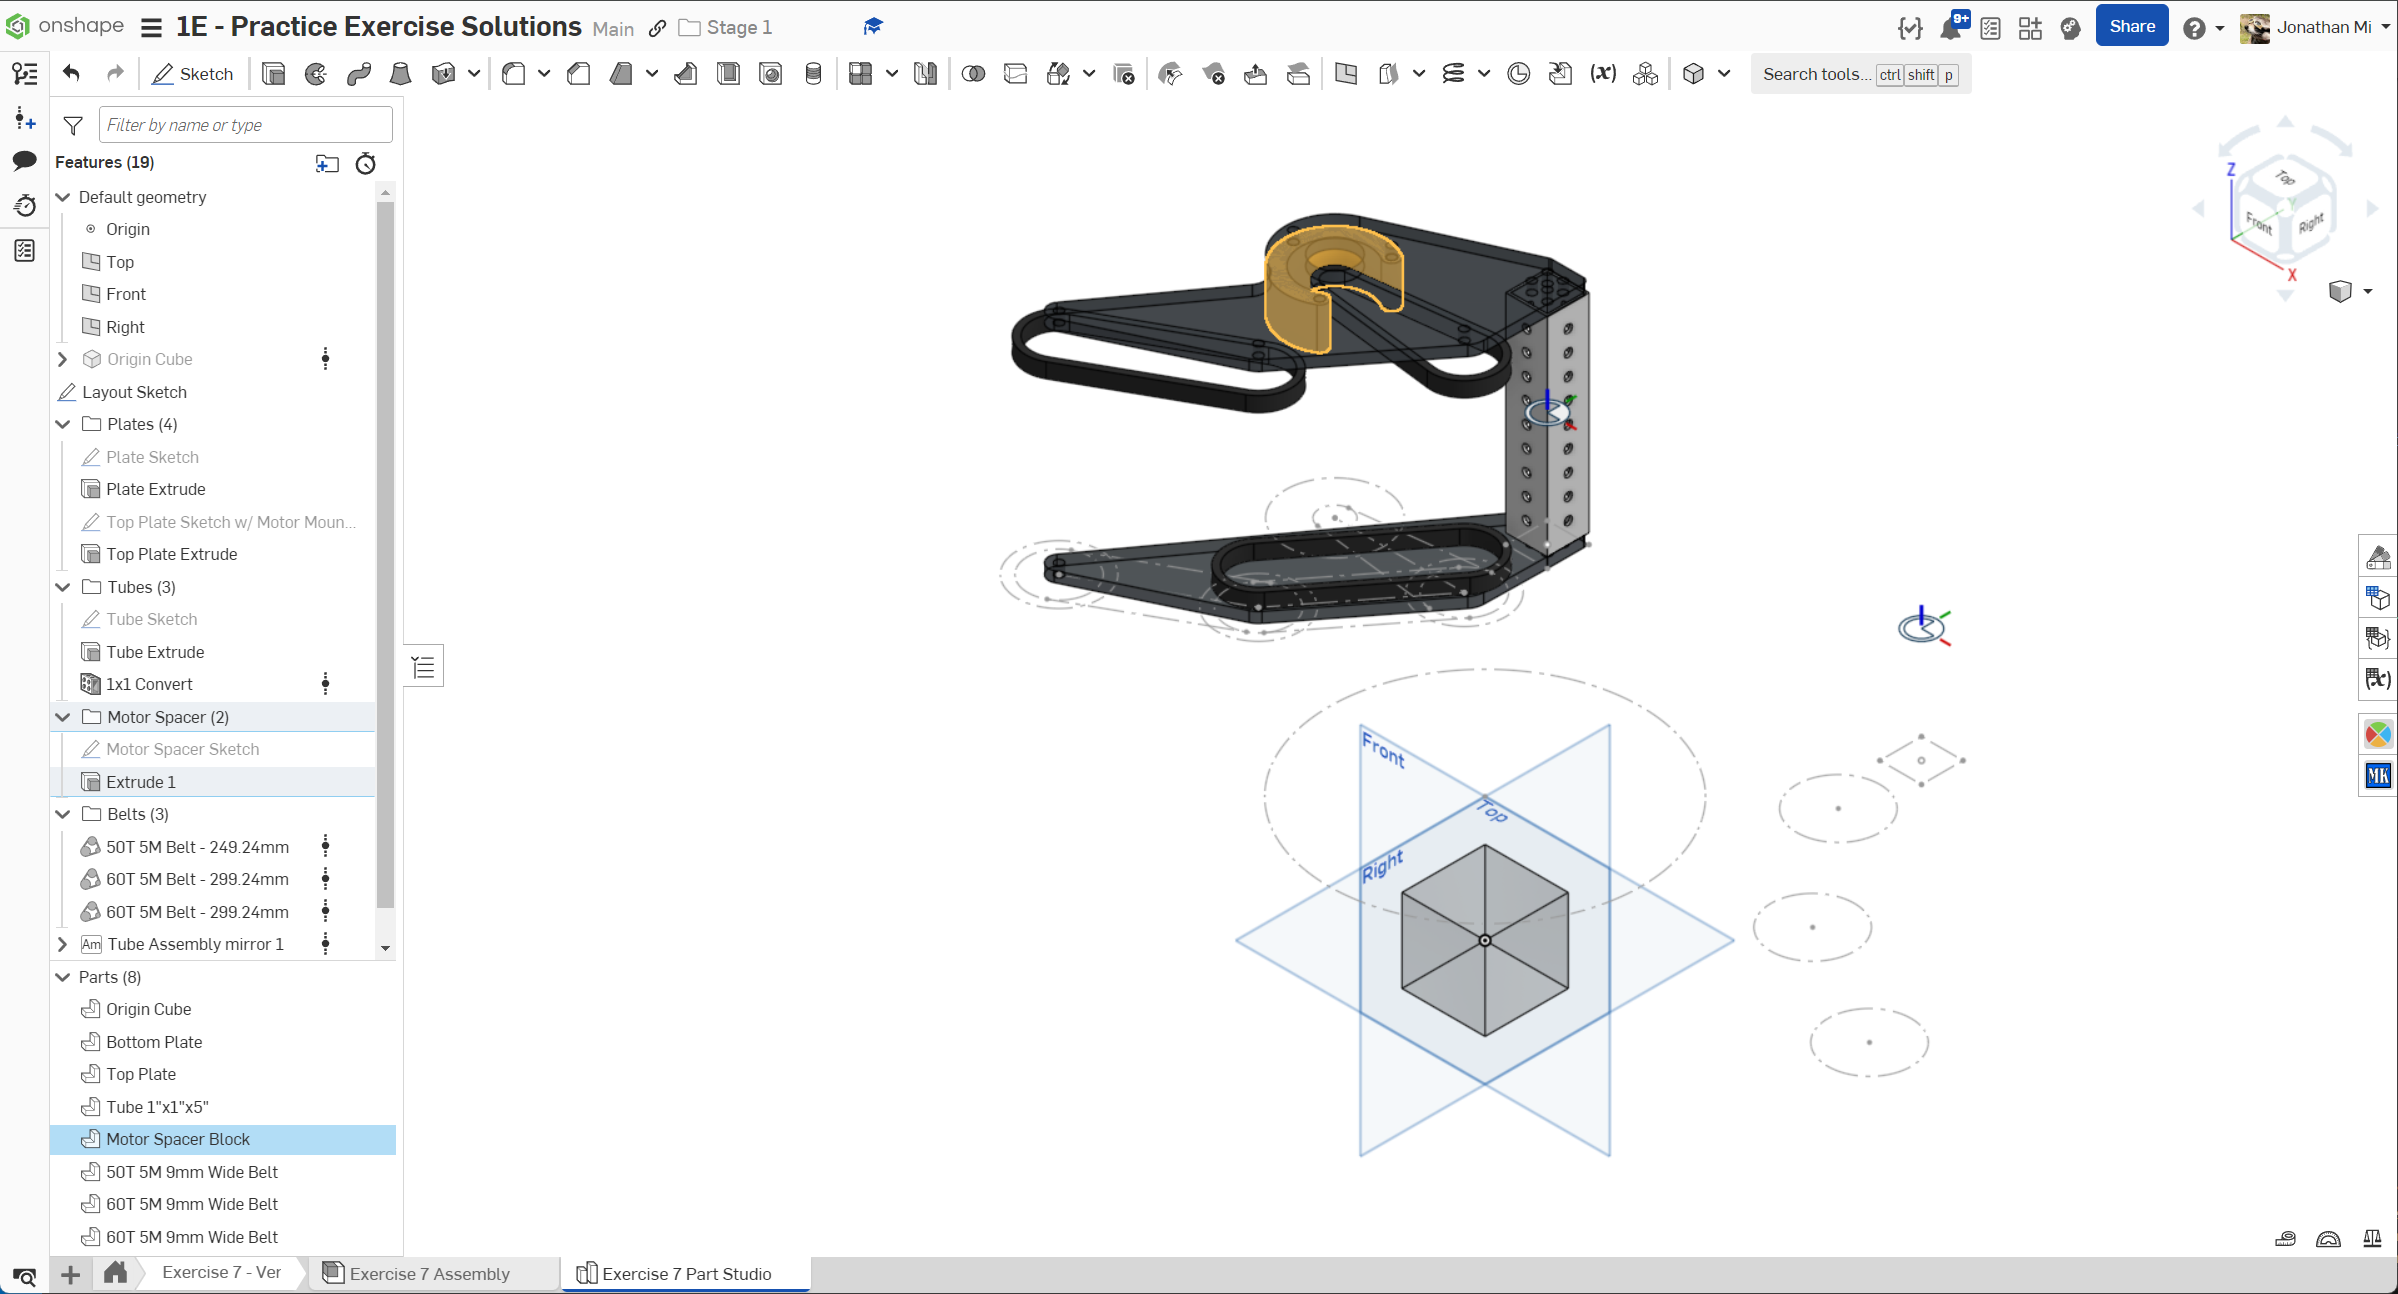
Task: Select the Boolean tool
Action: pos(973,74)
